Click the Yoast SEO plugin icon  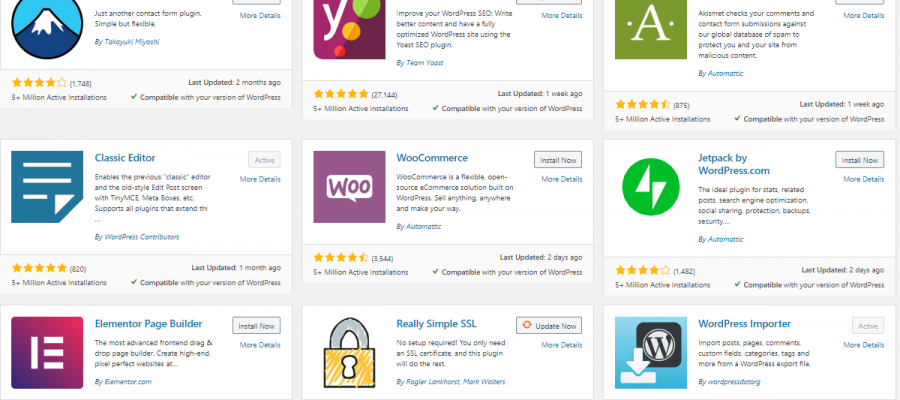349,30
